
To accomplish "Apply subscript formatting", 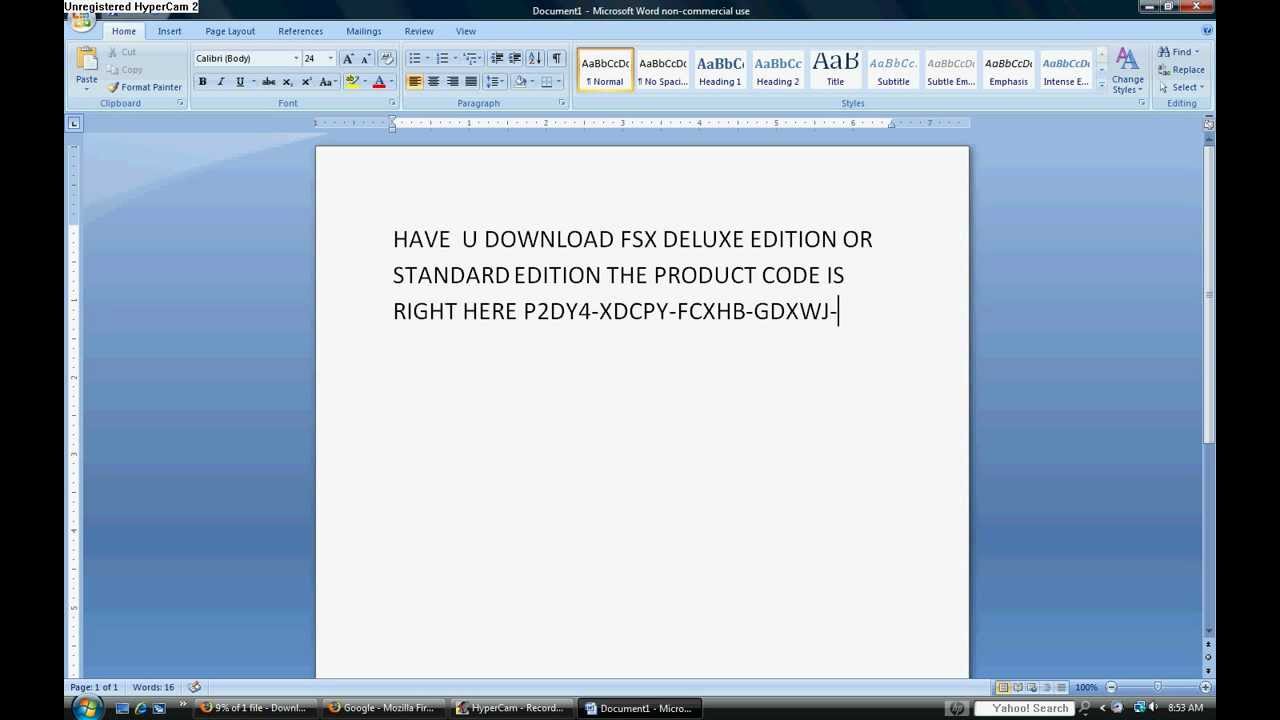I will point(287,82).
